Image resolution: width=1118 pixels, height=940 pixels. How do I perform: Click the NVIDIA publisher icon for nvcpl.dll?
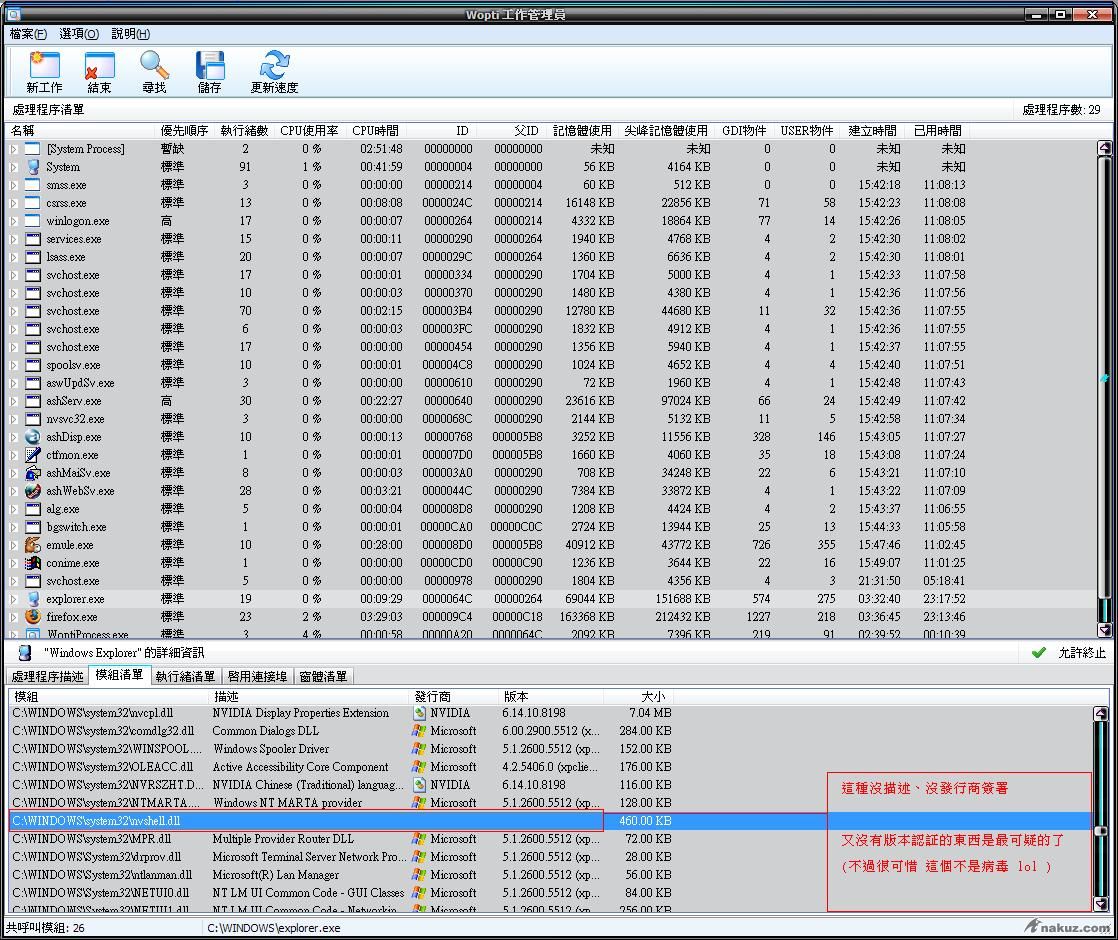[419, 712]
